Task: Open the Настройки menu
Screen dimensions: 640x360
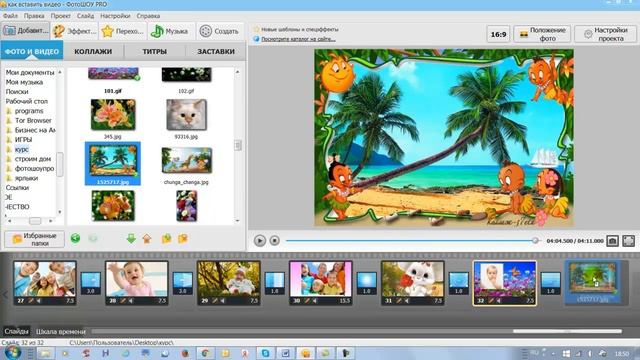Action: click(x=115, y=16)
